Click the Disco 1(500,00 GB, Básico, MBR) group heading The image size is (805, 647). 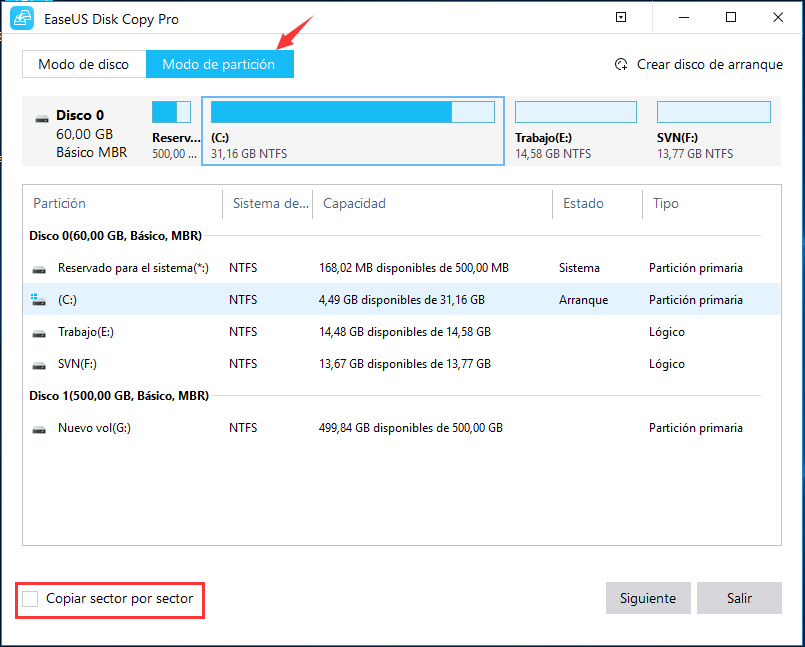click(x=119, y=396)
